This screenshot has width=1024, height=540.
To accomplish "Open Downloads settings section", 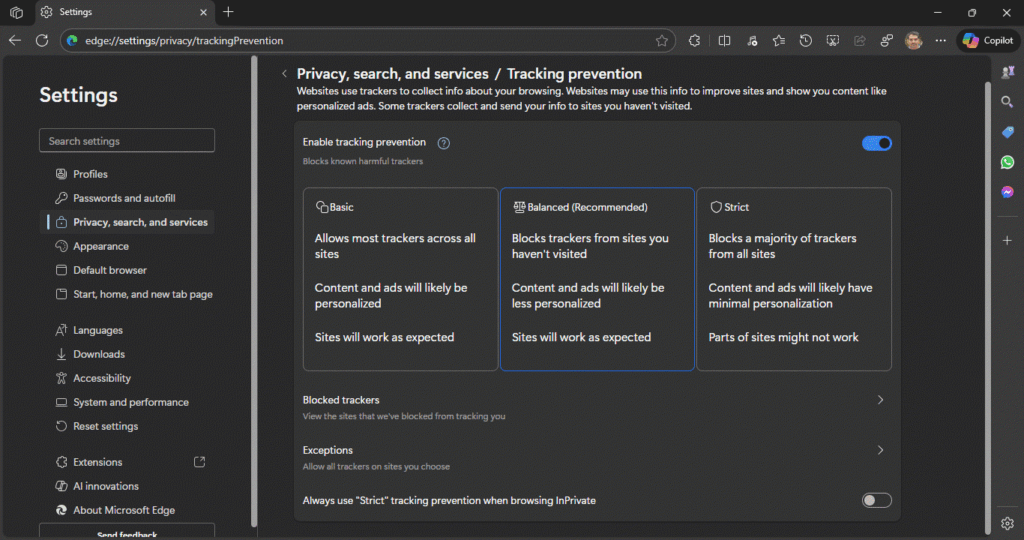I will pos(127,354).
